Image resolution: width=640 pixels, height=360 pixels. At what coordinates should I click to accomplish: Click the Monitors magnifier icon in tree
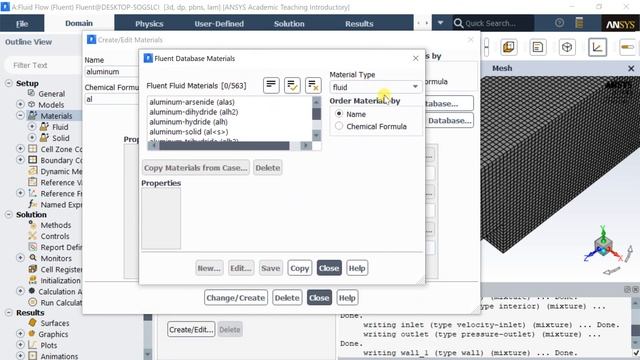point(33,258)
